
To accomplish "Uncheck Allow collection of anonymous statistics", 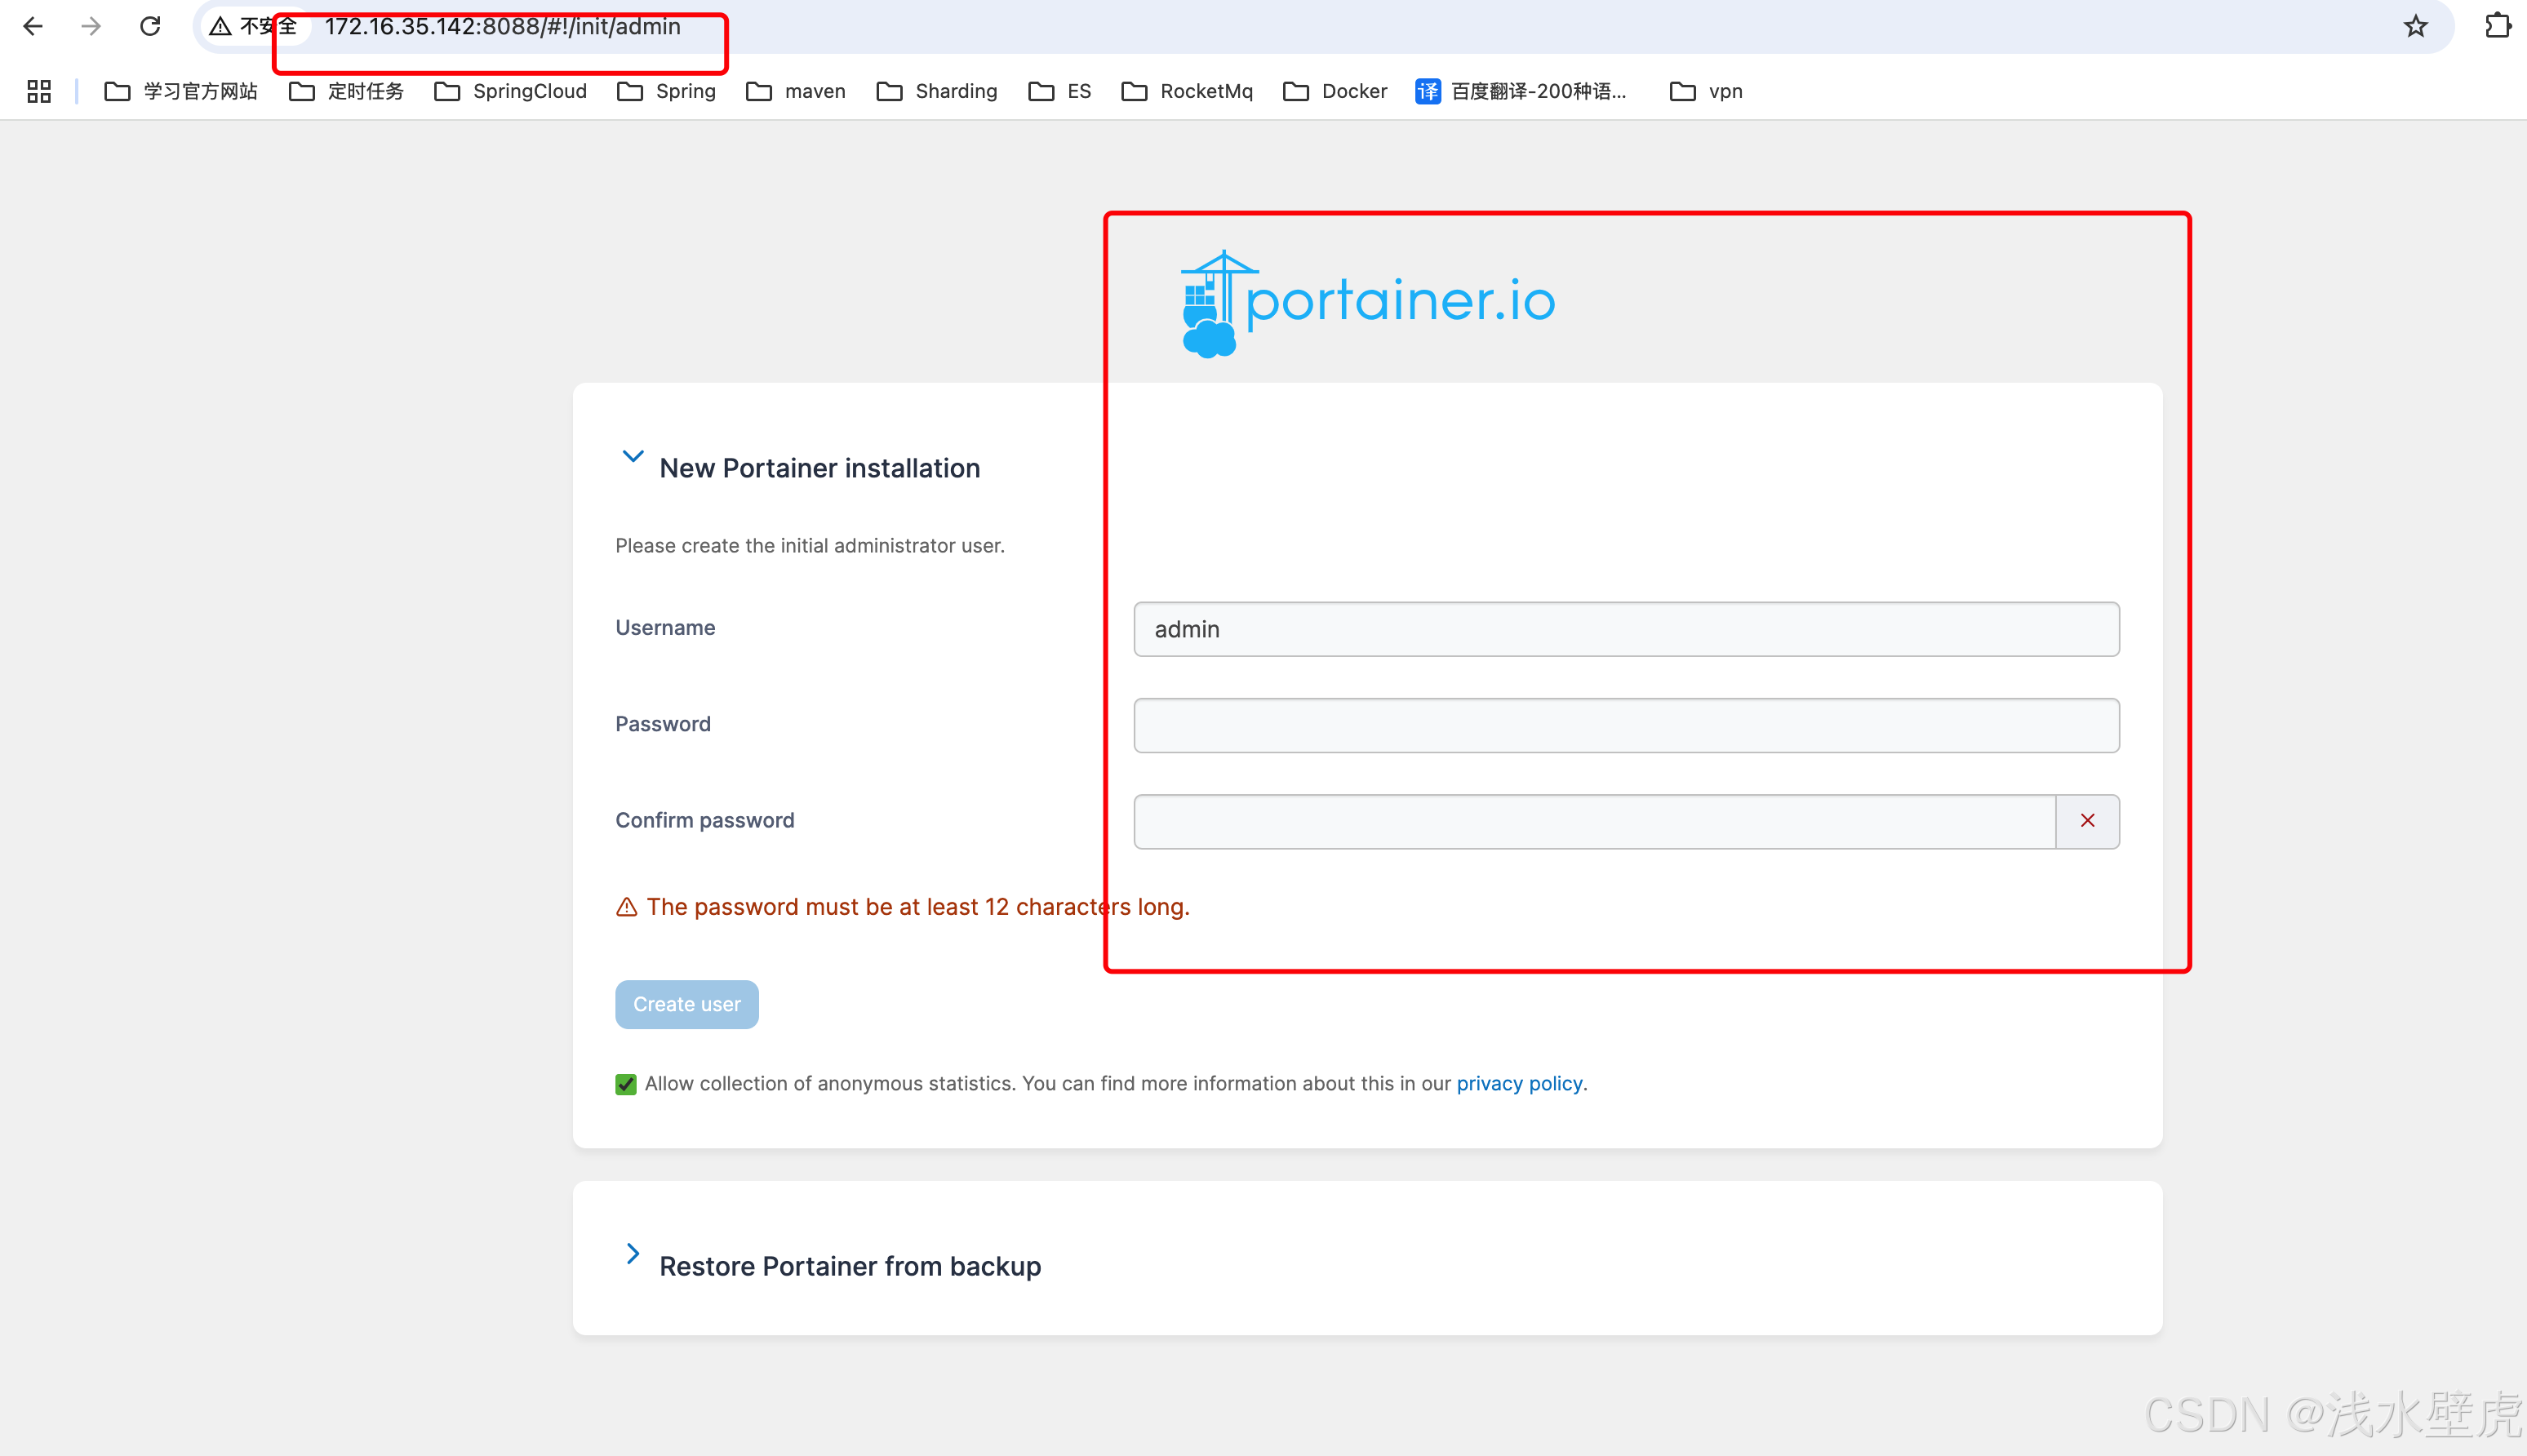I will [626, 1084].
